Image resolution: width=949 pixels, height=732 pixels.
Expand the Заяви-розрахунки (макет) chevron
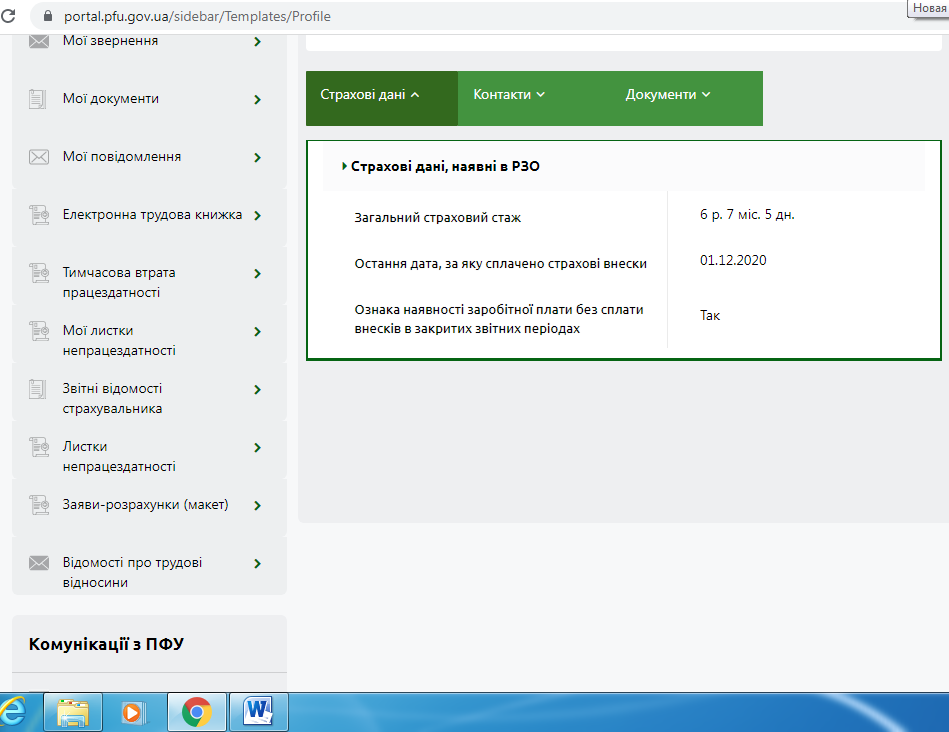click(257, 506)
